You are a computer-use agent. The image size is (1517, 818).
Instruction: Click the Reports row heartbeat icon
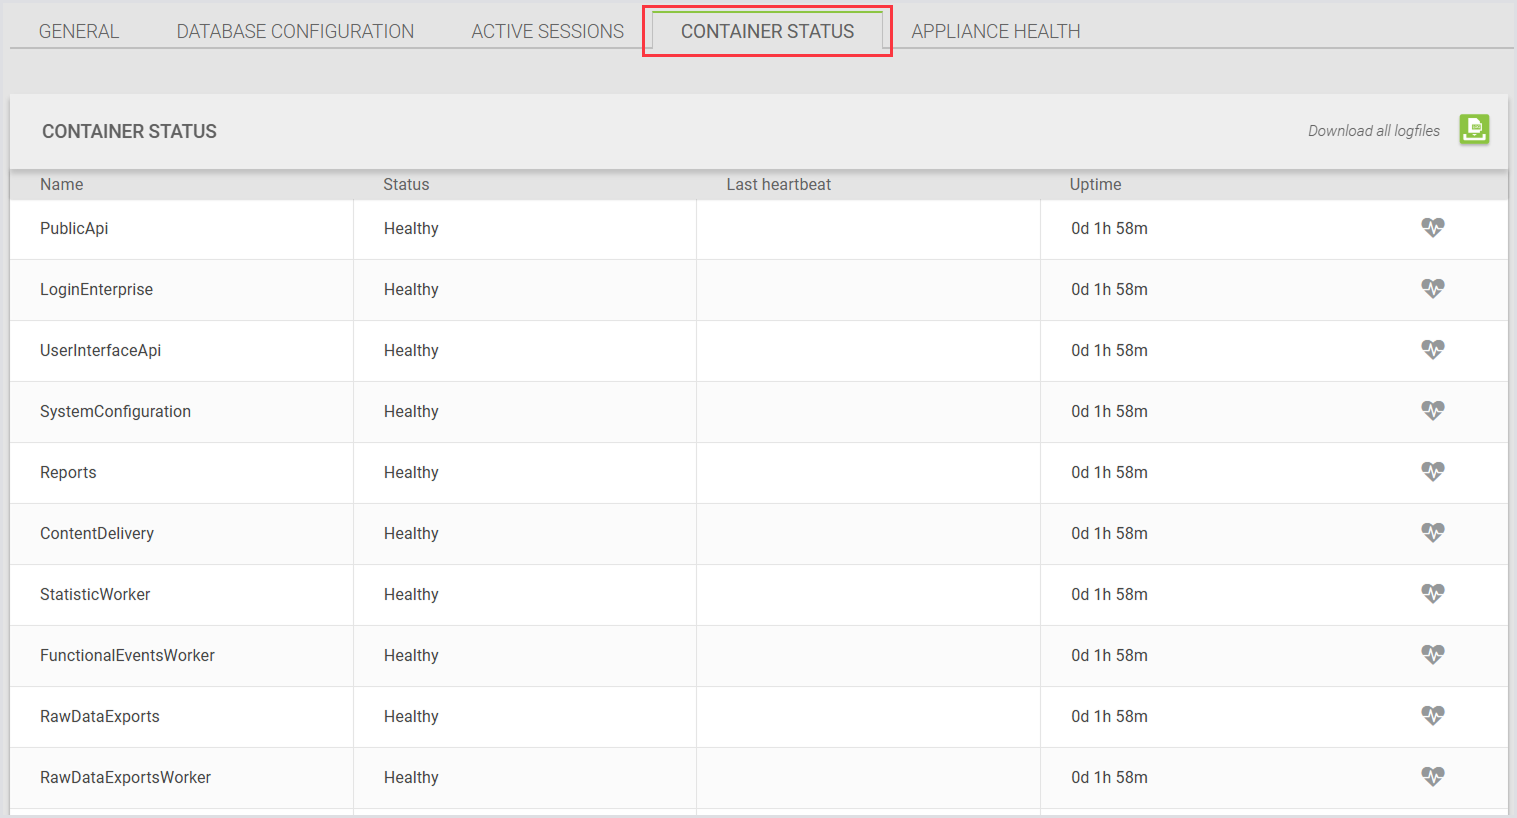pos(1433,472)
